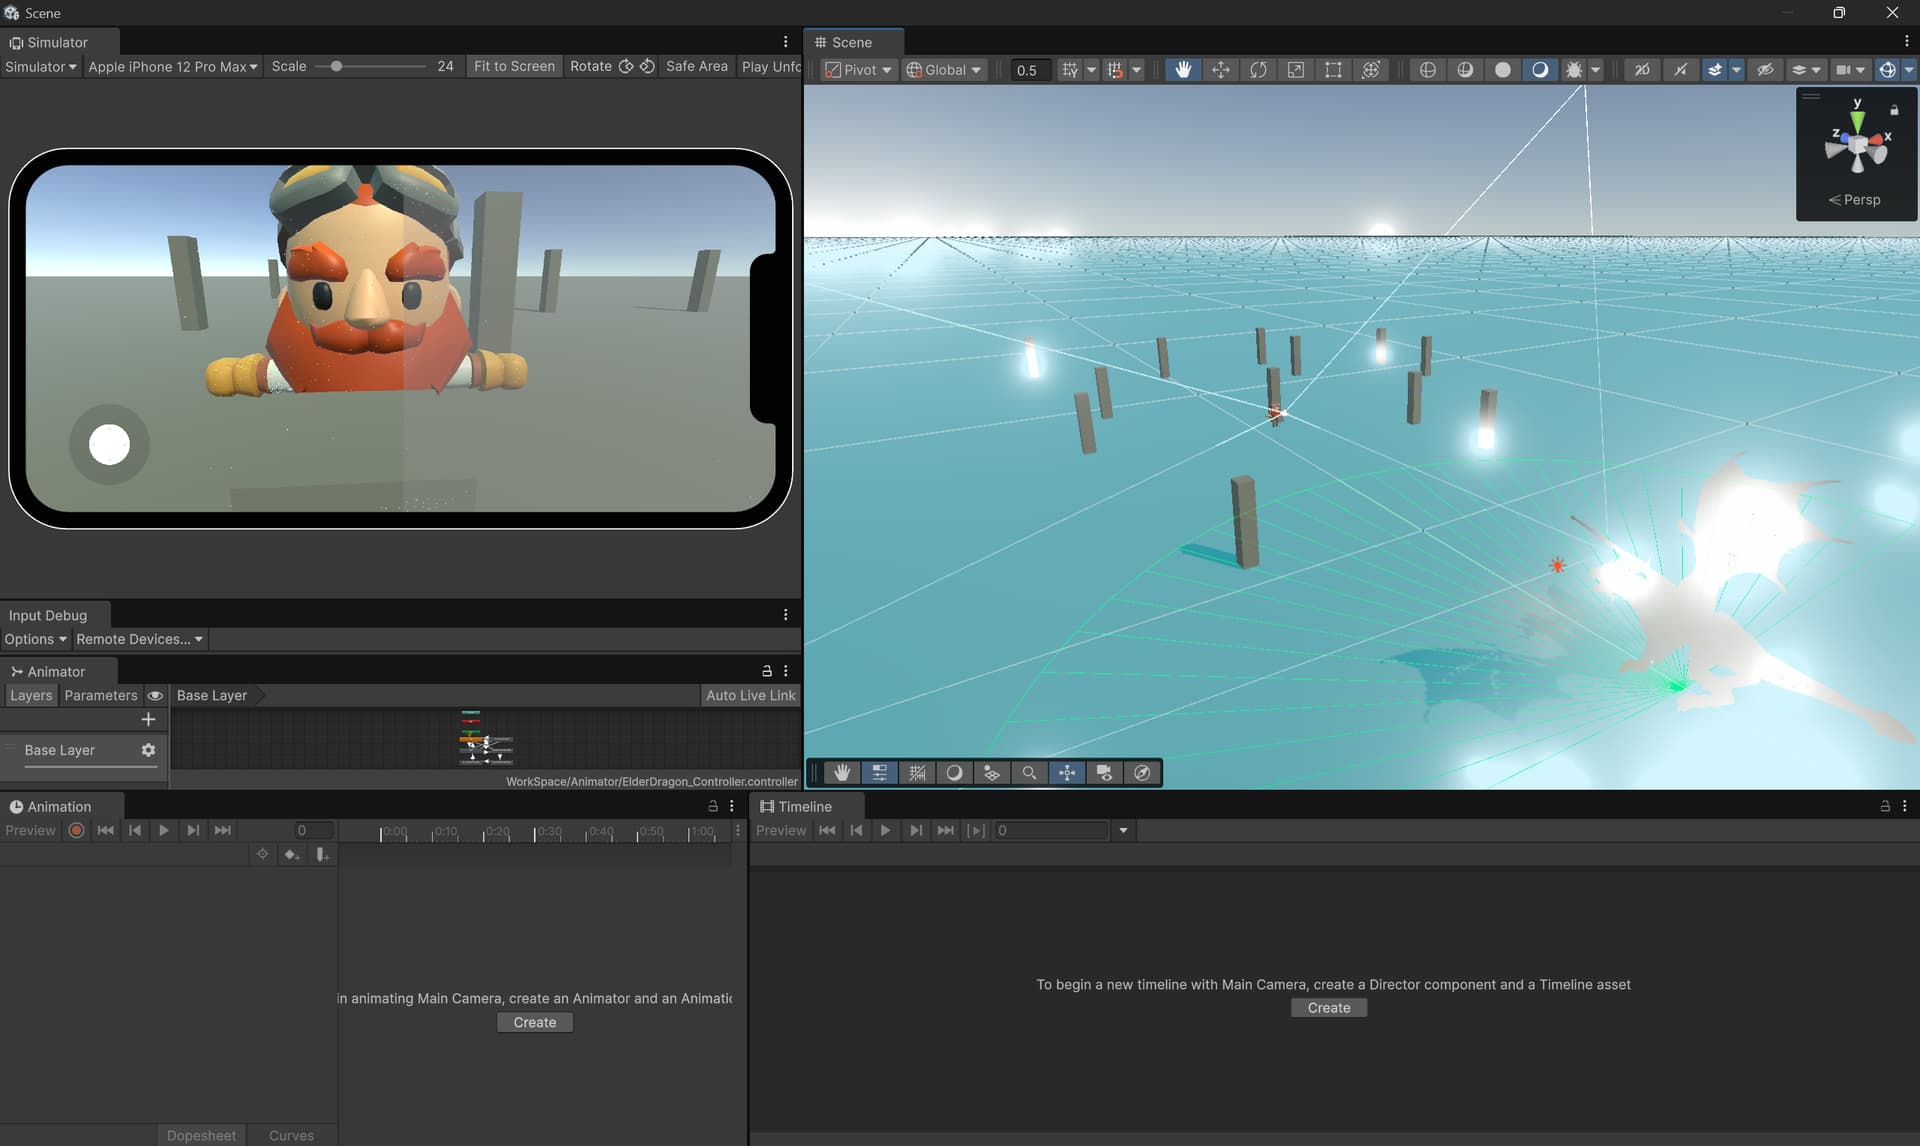The image size is (1920, 1146).
Task: Click Fit to Screen in the Simulator
Action: pyautogui.click(x=514, y=66)
